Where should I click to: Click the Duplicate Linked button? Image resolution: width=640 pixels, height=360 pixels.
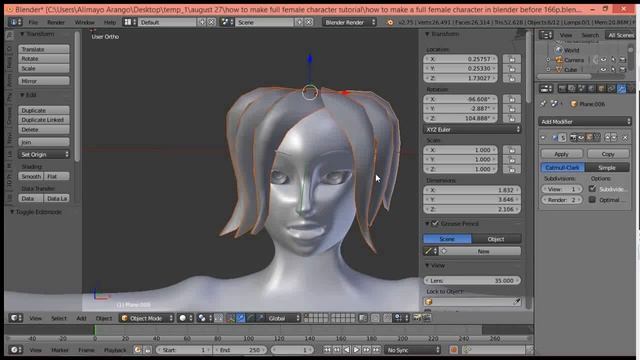click(x=44, y=120)
